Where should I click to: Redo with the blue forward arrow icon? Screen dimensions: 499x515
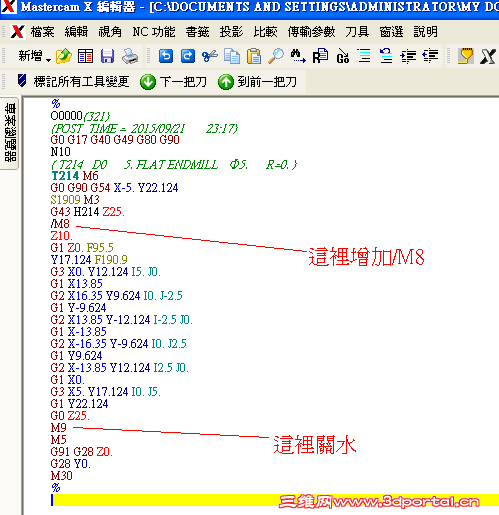188,56
